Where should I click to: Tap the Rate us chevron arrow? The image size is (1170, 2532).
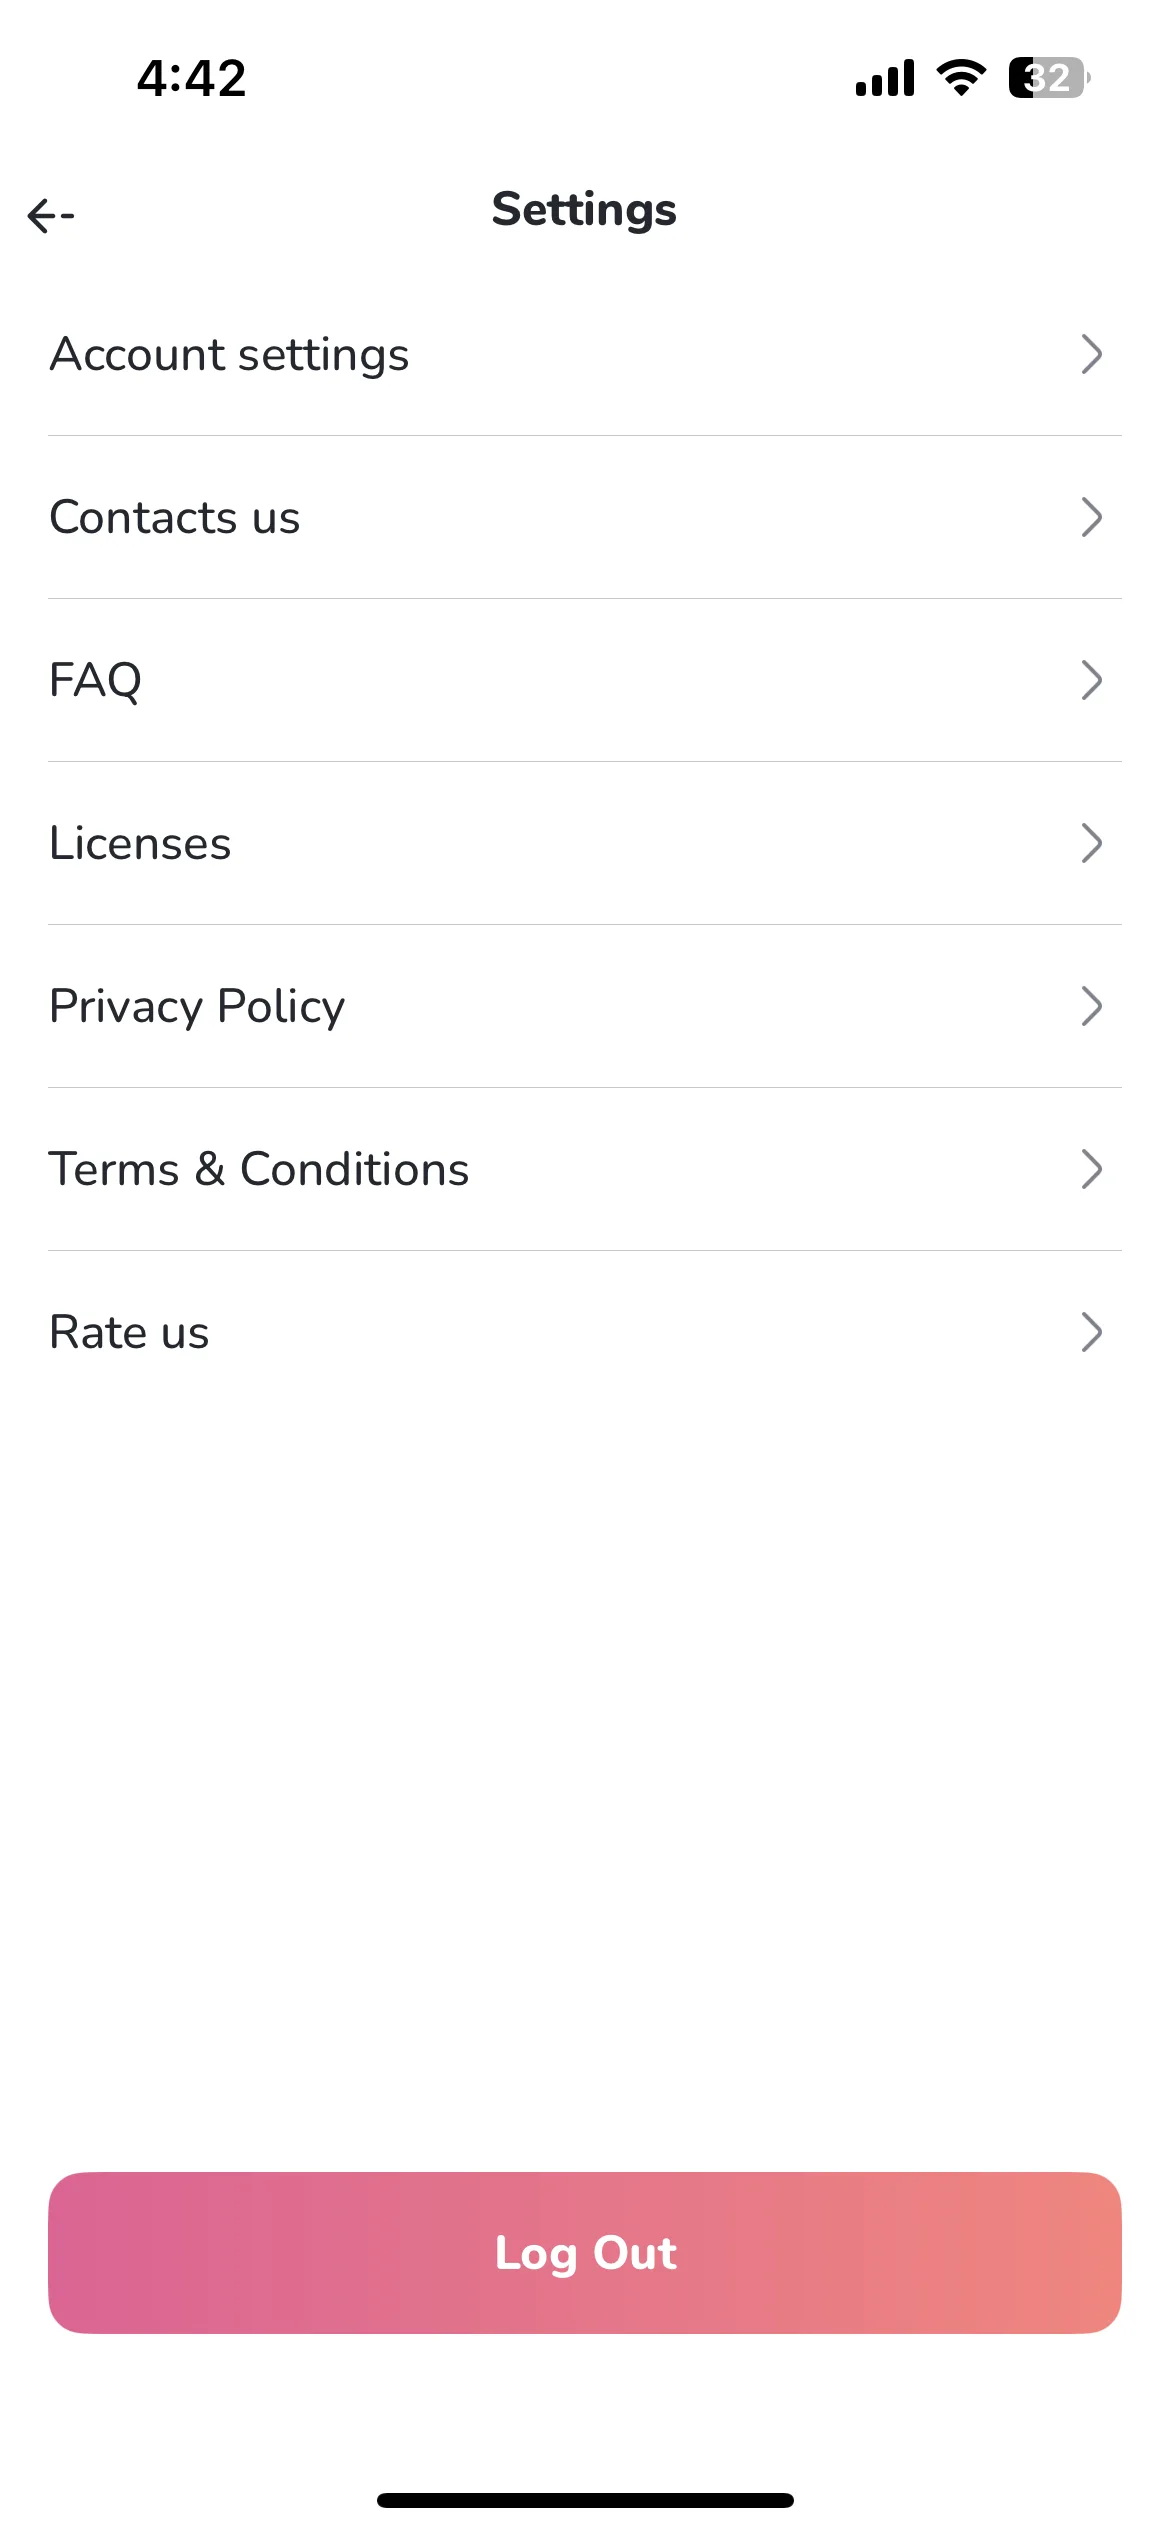pos(1092,1332)
